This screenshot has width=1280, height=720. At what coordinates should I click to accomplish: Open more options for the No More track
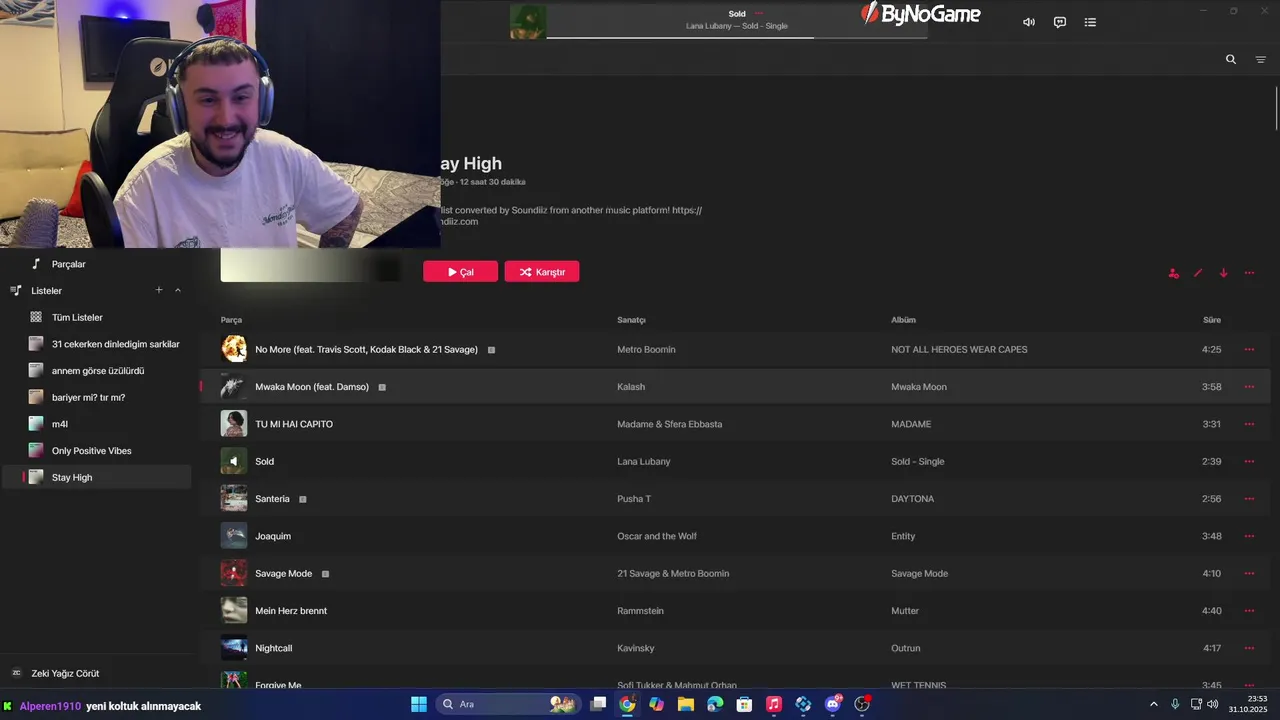coord(1249,349)
